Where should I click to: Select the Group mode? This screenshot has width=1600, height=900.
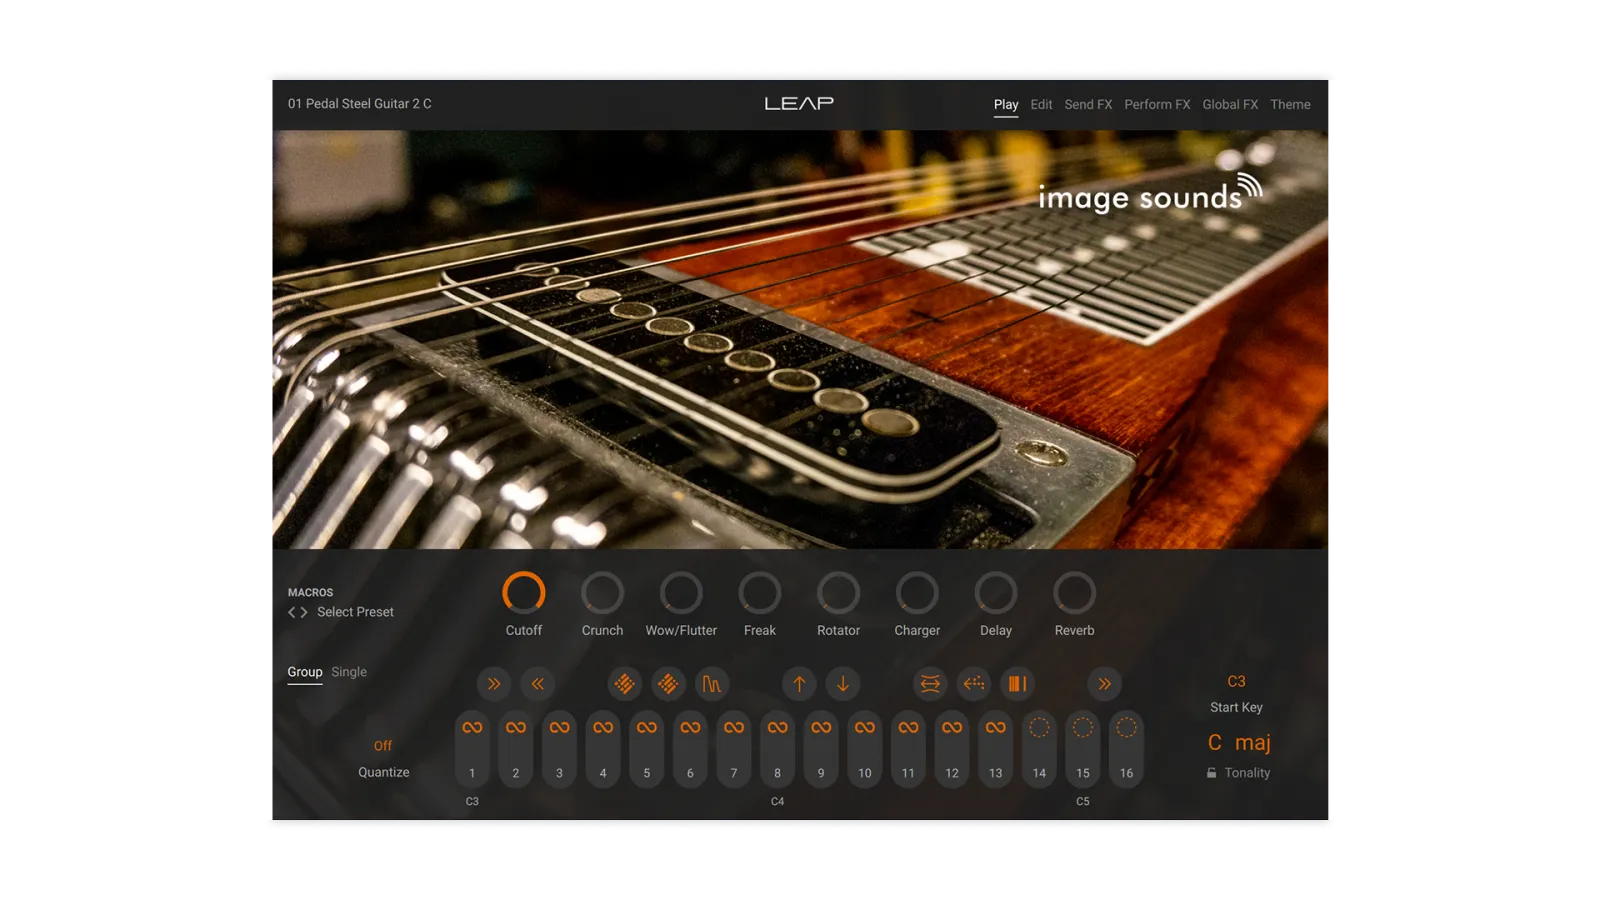pyautogui.click(x=305, y=672)
